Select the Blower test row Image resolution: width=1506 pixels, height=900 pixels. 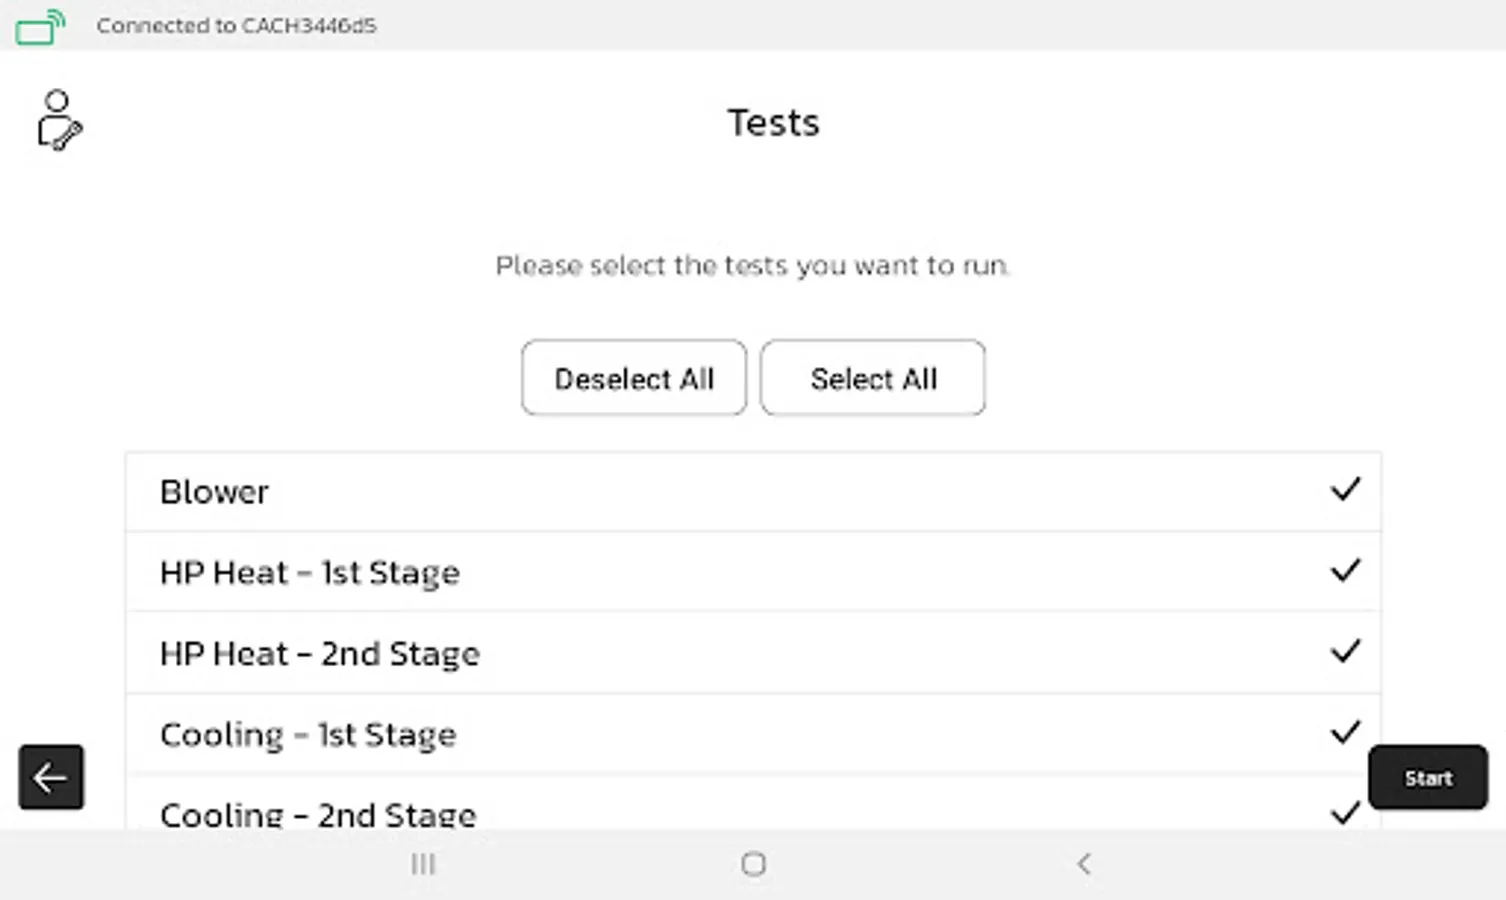click(700, 492)
